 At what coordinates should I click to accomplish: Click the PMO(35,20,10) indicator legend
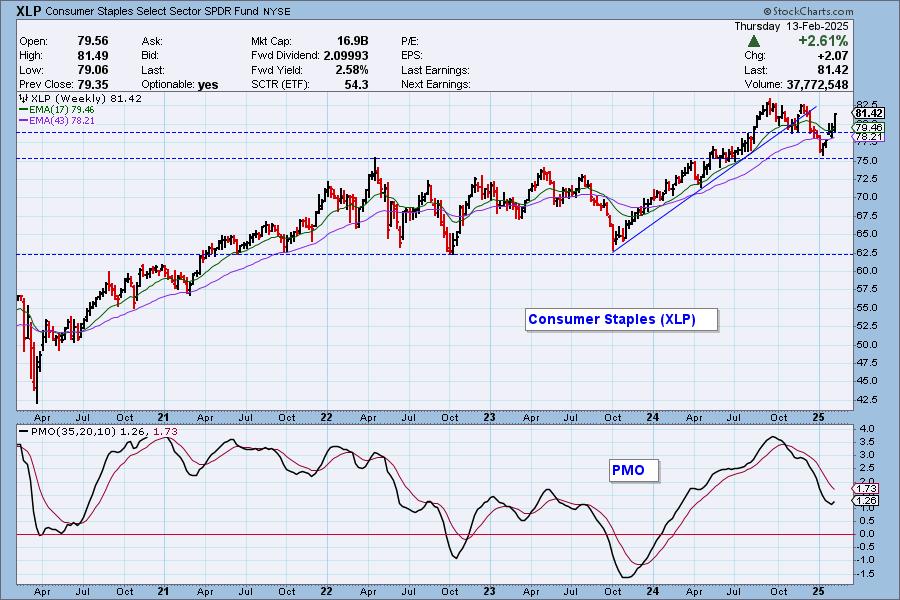point(99,432)
